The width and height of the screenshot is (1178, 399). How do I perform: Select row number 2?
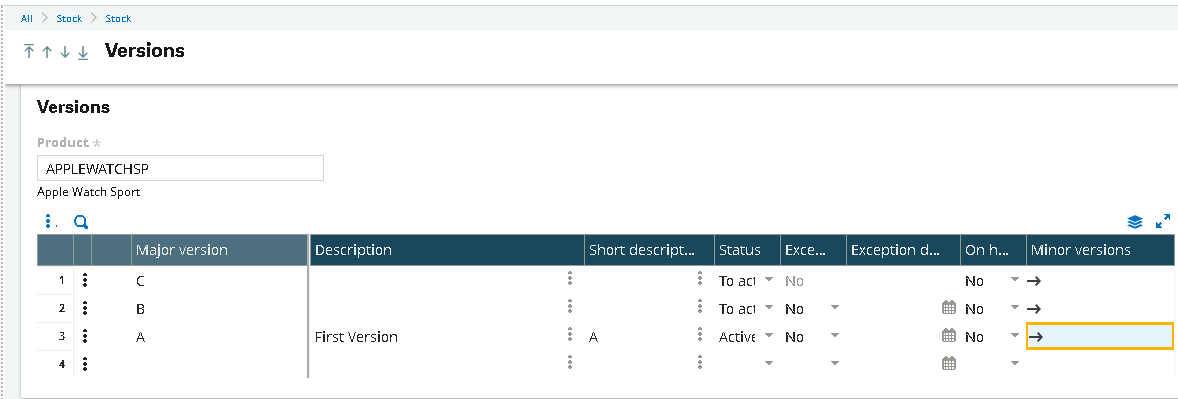click(56, 308)
